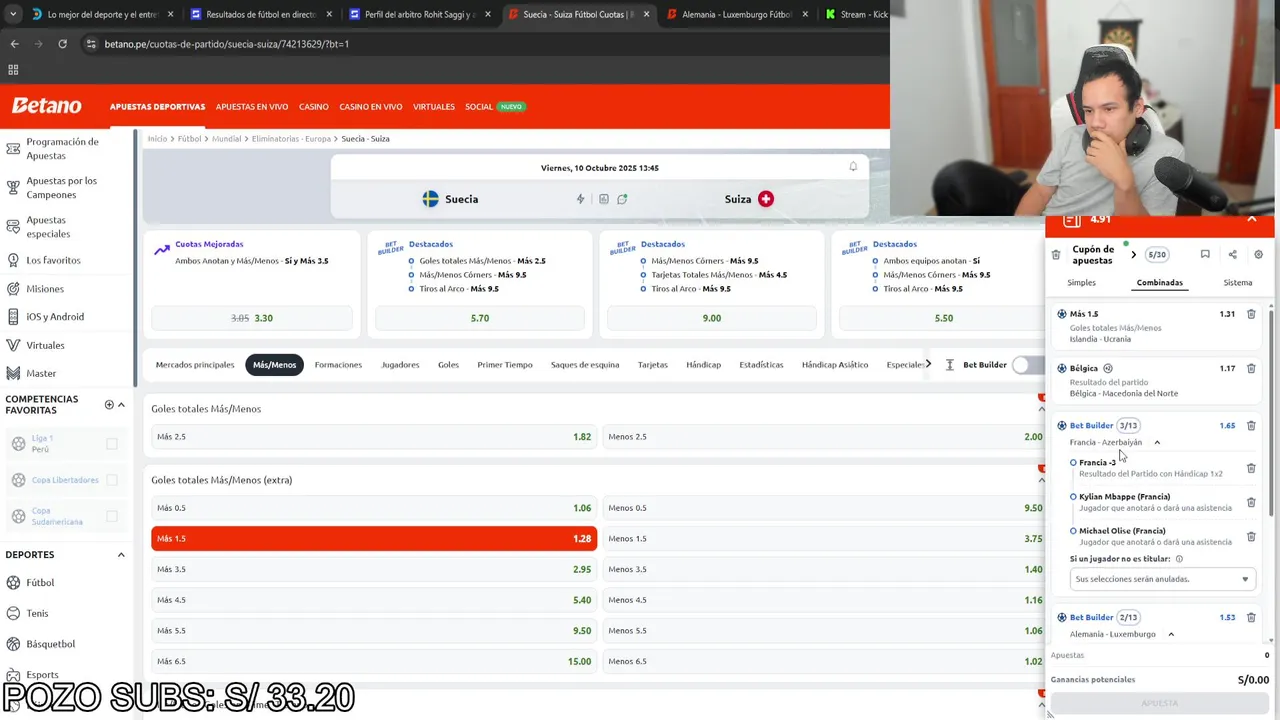This screenshot has height=720, width=1280.
Task: Delete the Michael Olise selection
Action: (x=1251, y=537)
